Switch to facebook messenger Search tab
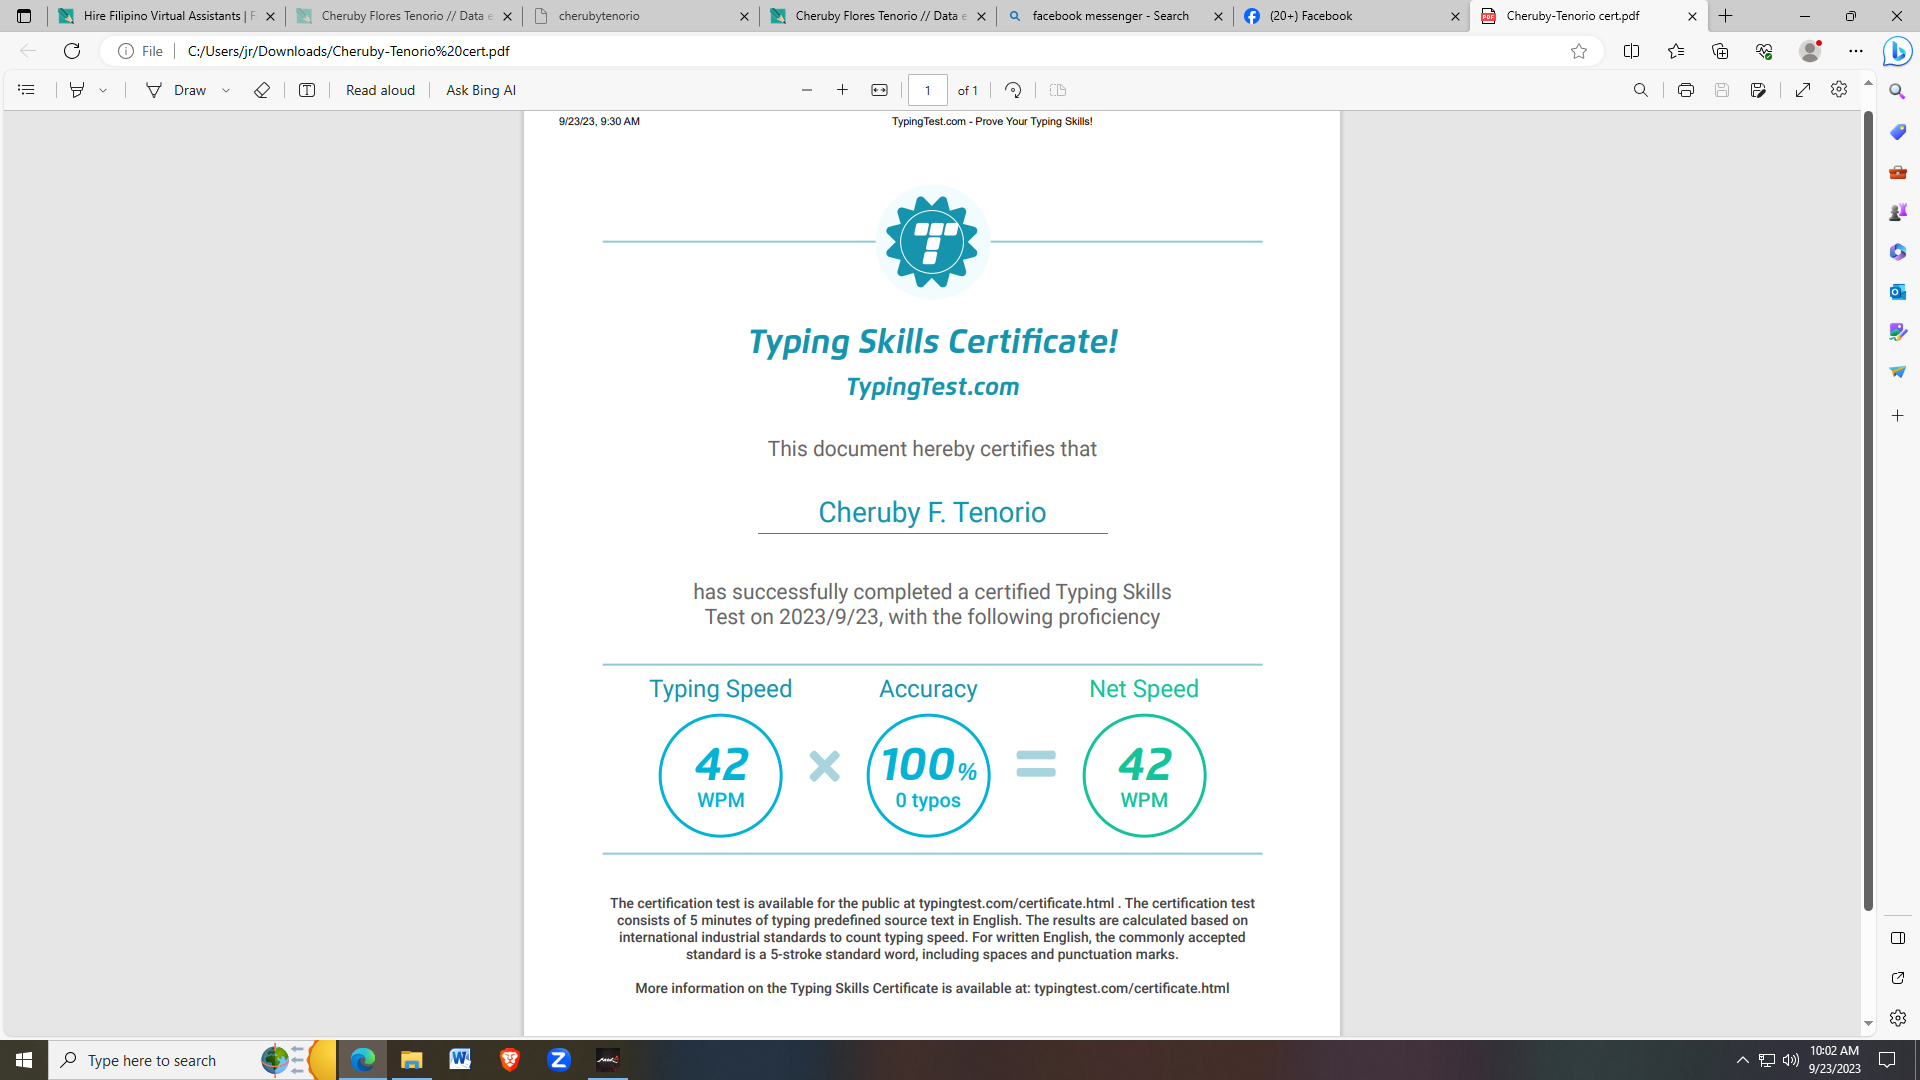The width and height of the screenshot is (1920, 1080). [1110, 16]
